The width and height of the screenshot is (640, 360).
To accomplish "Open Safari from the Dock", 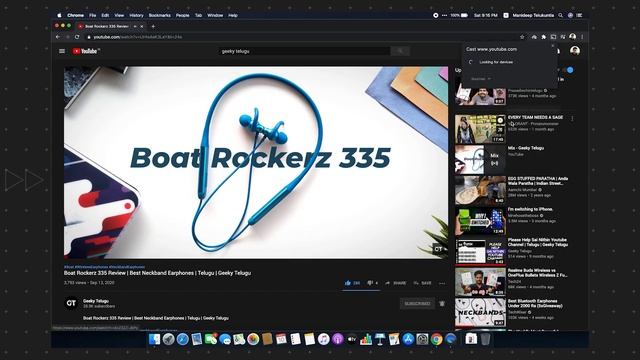I will 182,339.
